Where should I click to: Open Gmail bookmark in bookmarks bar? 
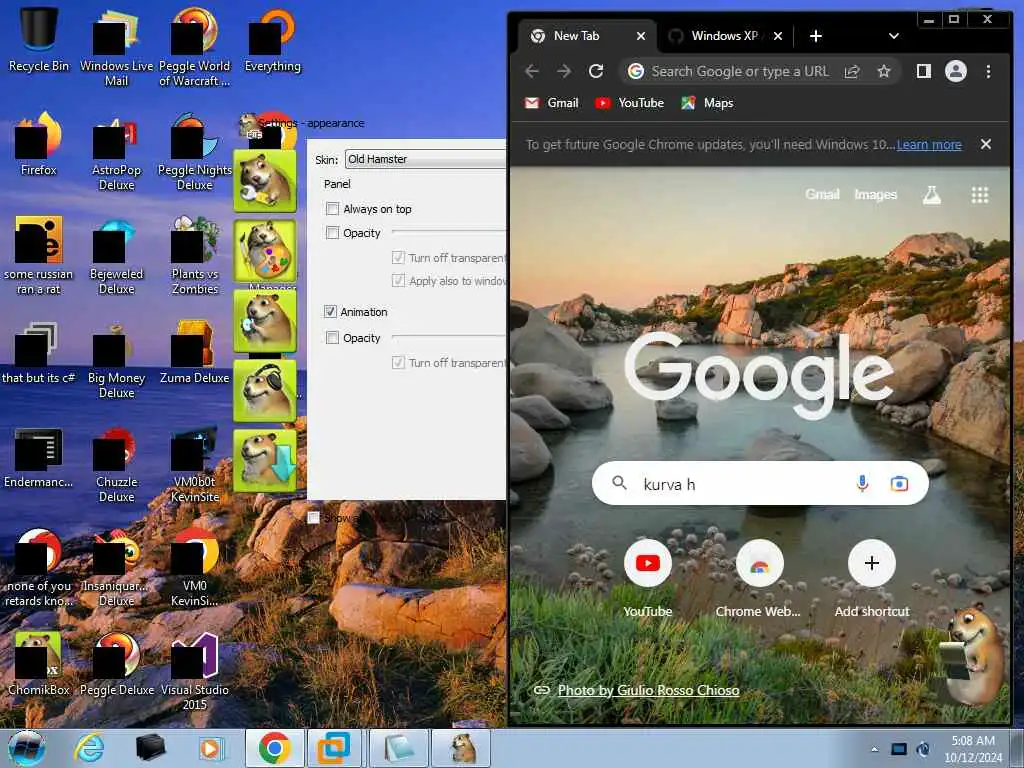(552, 103)
